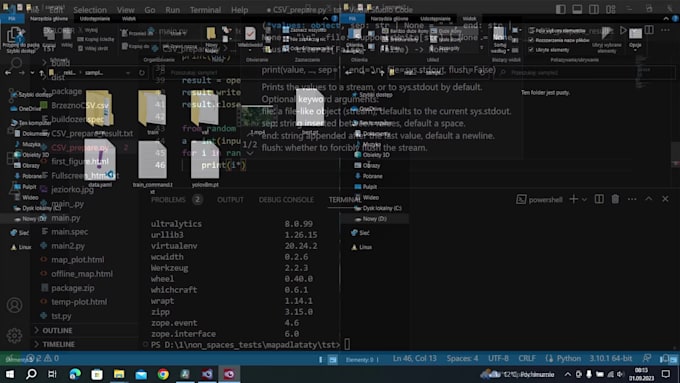680x383 pixels.
Task: Click Właściwości icon in Explorer ribbon
Action: (x=250, y=38)
